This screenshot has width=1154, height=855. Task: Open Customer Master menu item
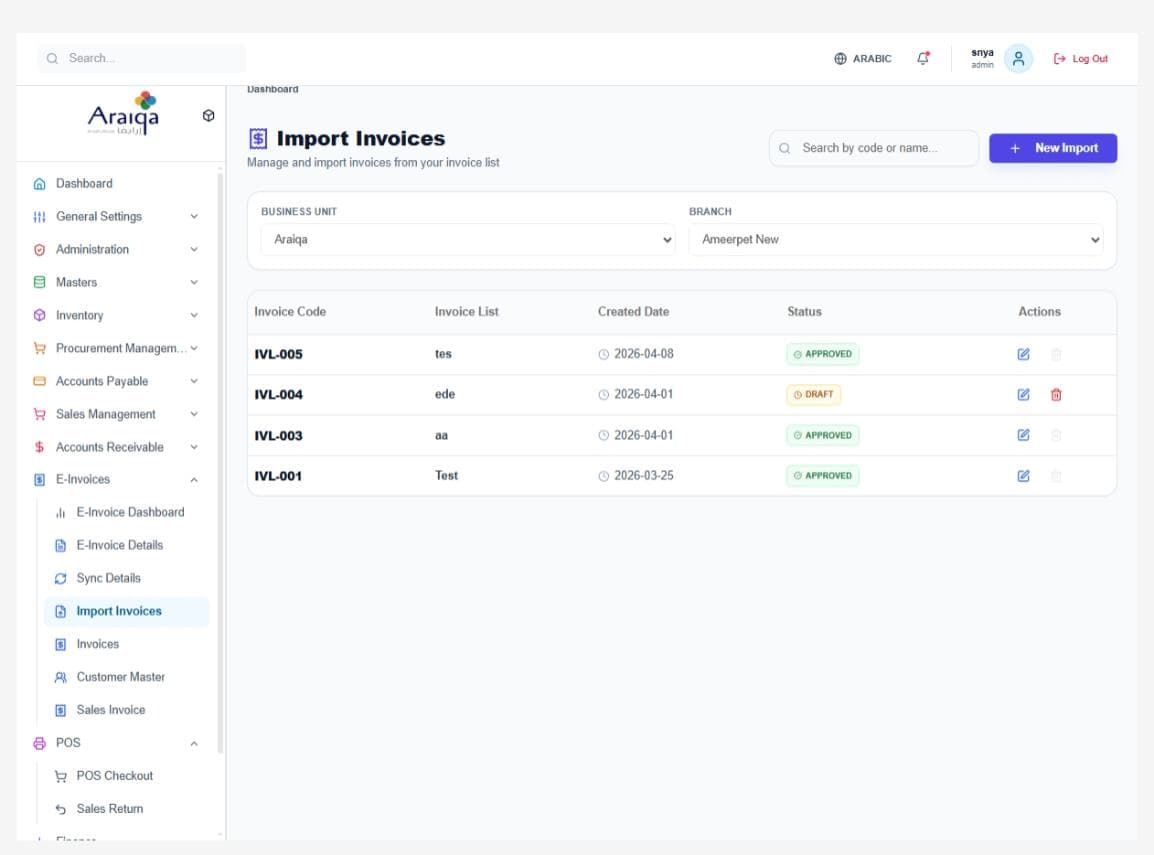pos(127,677)
